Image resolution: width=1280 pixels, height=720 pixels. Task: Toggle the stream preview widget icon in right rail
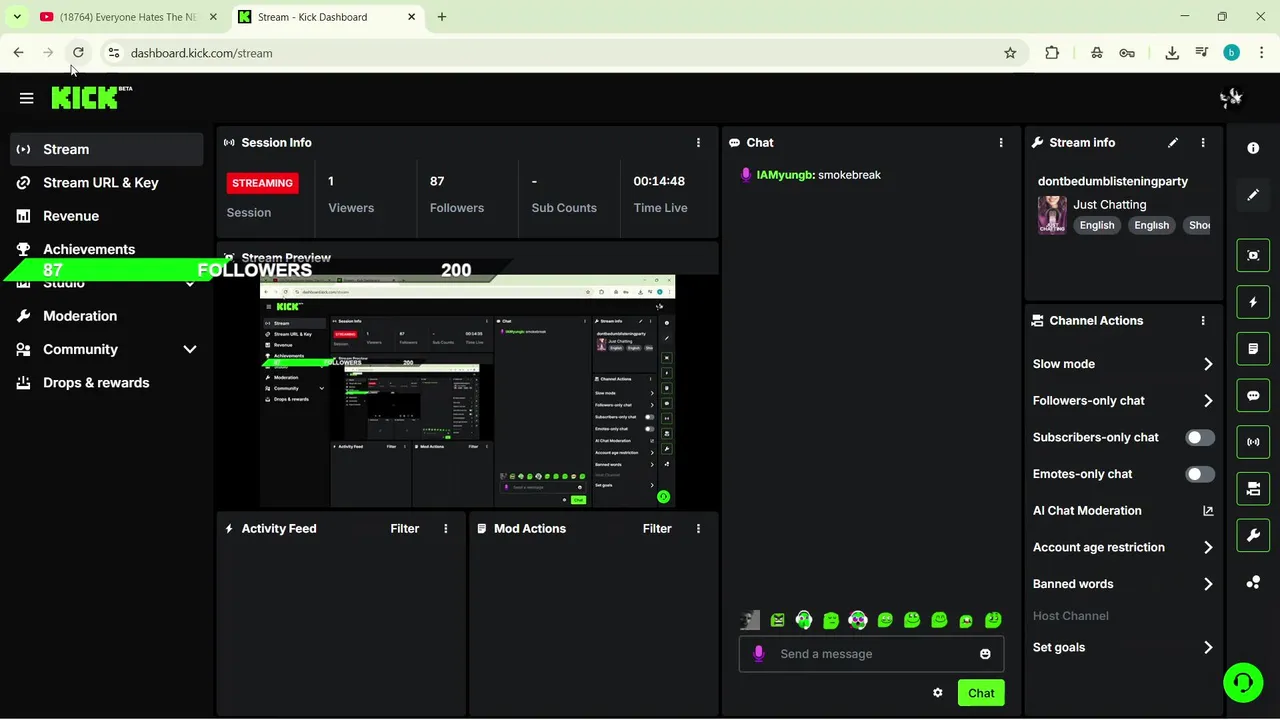[x=1253, y=255]
